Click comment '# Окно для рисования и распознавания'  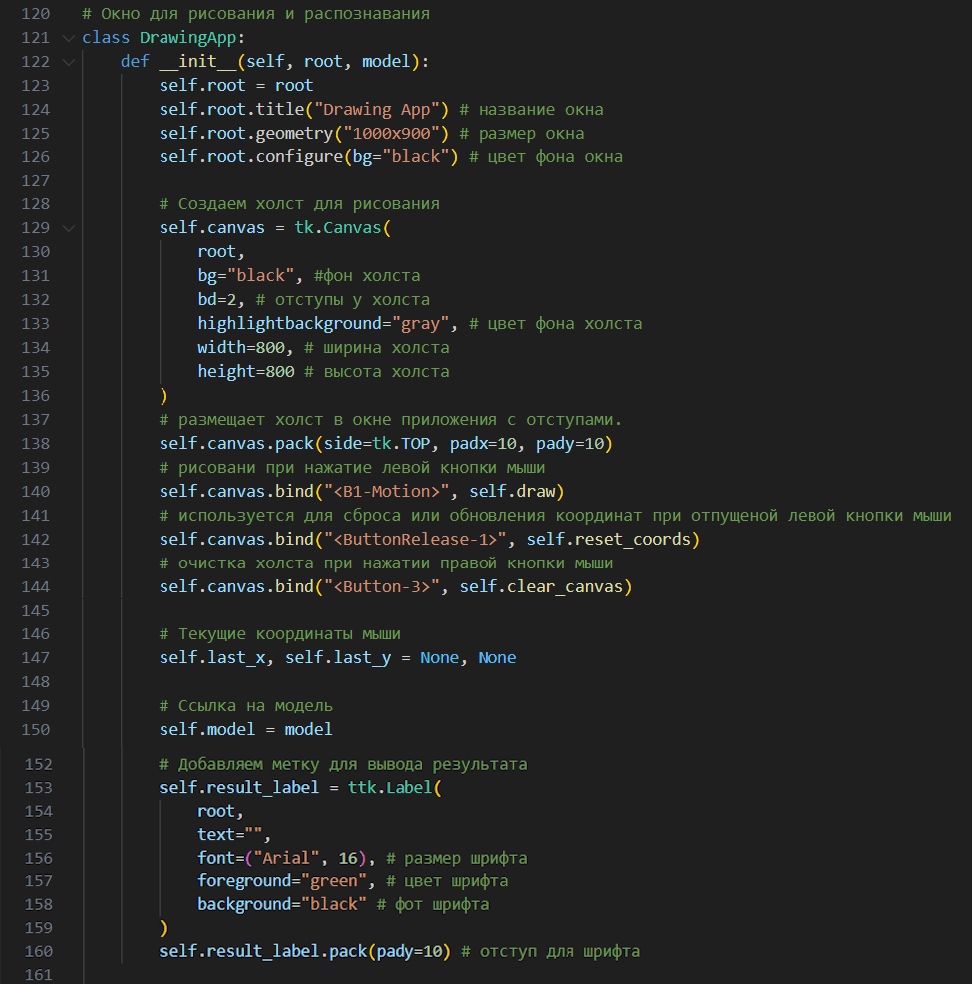[x=256, y=14]
